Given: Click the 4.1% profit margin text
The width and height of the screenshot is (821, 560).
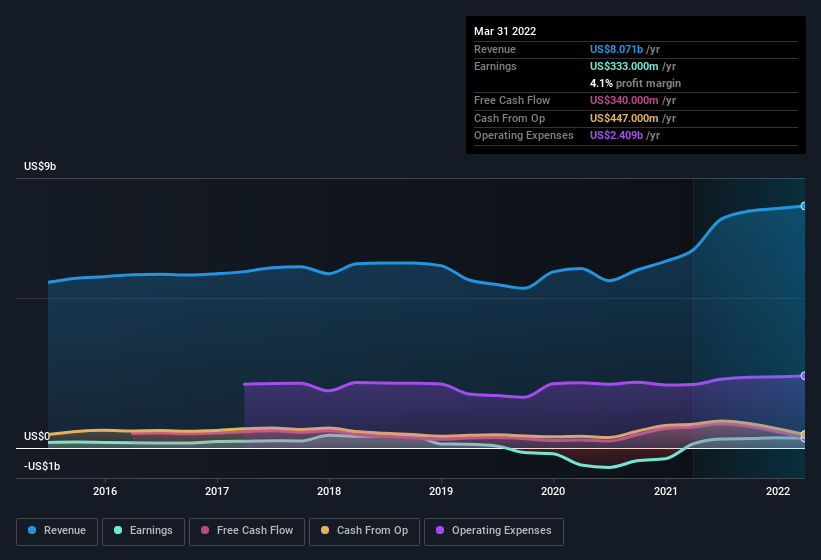Looking at the screenshot, I should pos(635,83).
